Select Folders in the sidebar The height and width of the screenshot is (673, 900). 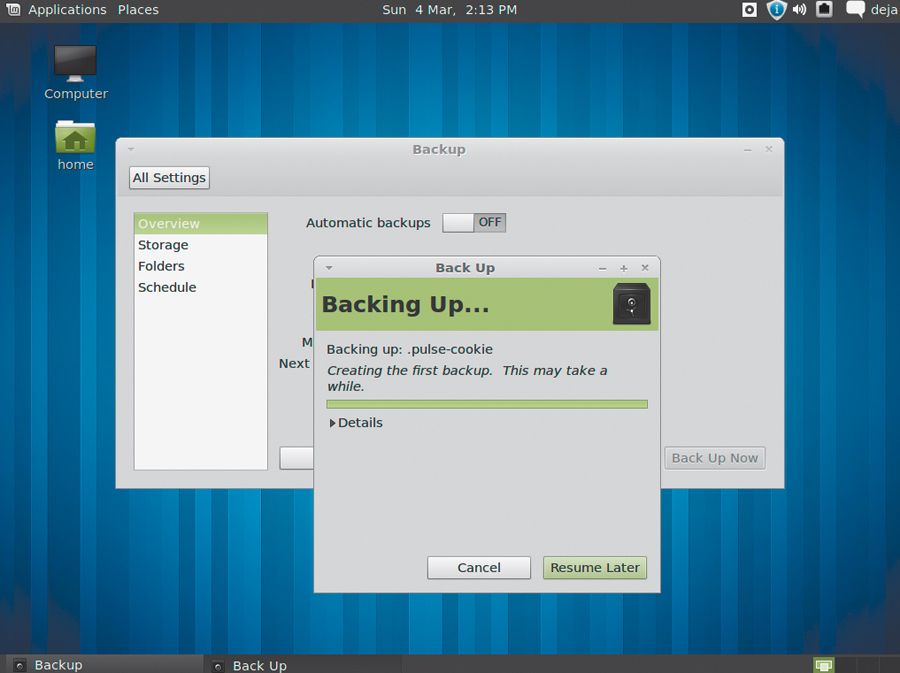pos(161,266)
